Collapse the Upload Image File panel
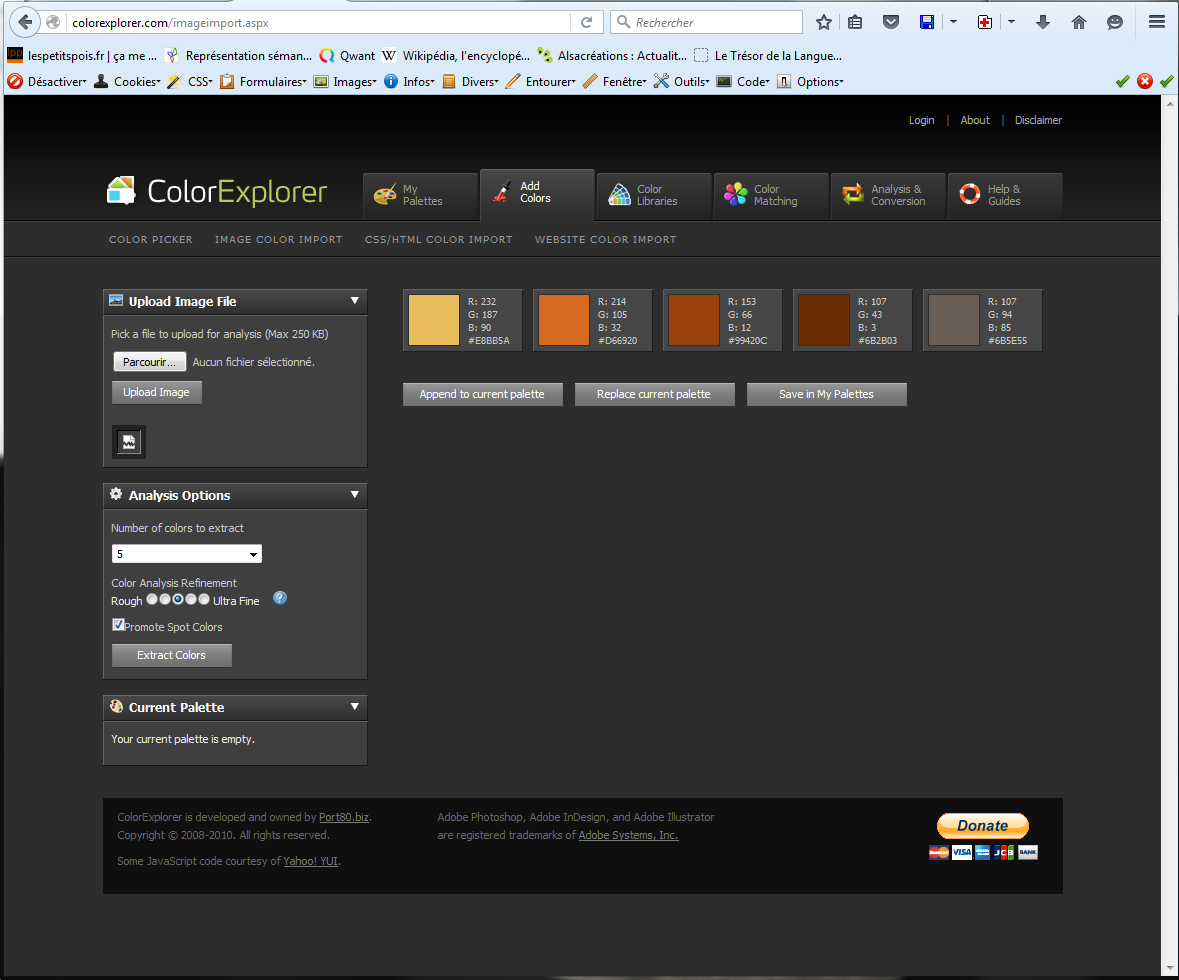Viewport: 1179px width, 980px height. point(354,301)
